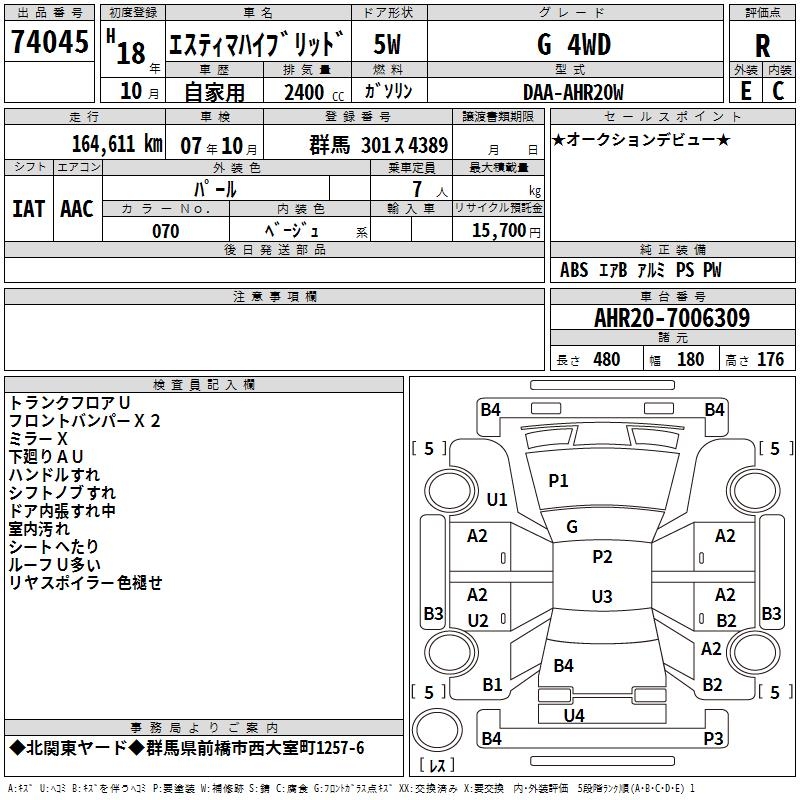Image resolution: width=800 pixels, height=800 pixels.
Task: Click the air conditioner value AAC
Action: [77, 209]
